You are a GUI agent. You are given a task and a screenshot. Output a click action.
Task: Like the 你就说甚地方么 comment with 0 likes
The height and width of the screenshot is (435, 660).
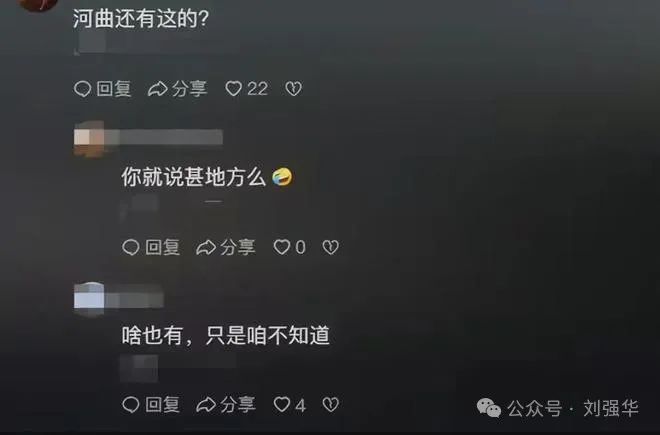282,247
